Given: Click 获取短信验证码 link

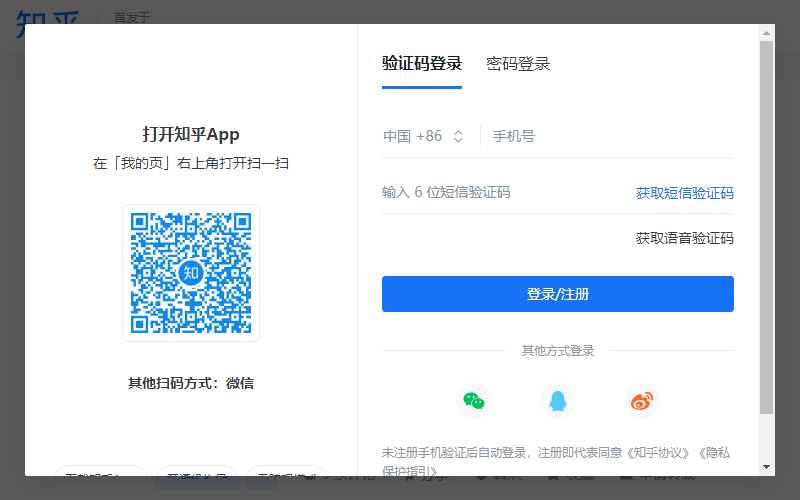Looking at the screenshot, I should coord(685,193).
